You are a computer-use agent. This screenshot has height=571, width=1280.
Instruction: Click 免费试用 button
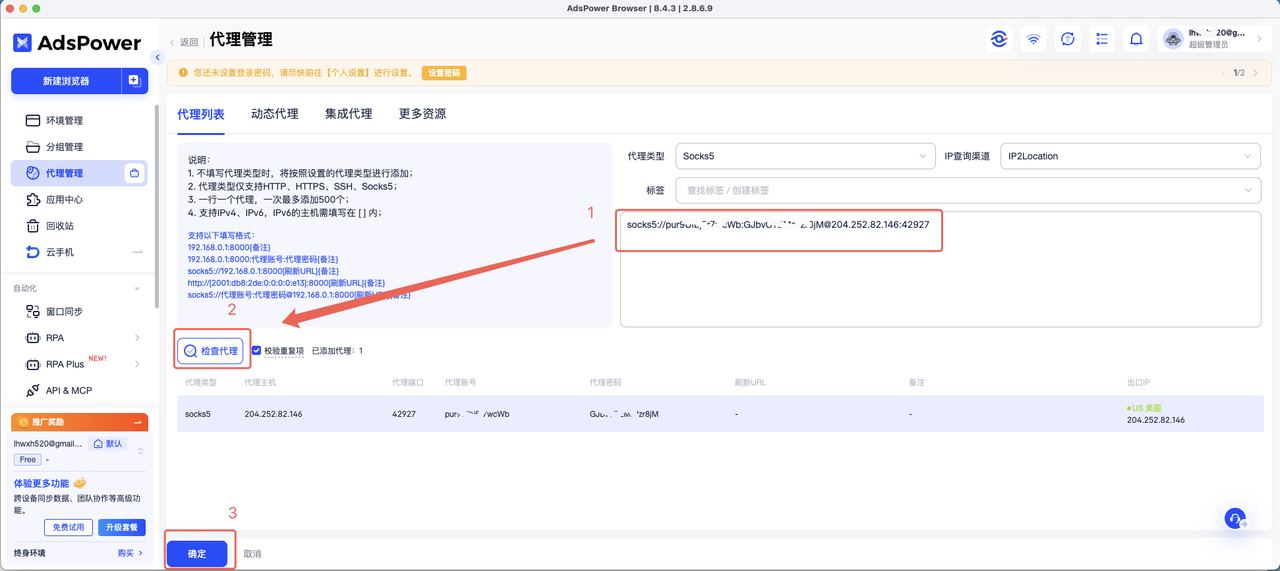click(69, 527)
